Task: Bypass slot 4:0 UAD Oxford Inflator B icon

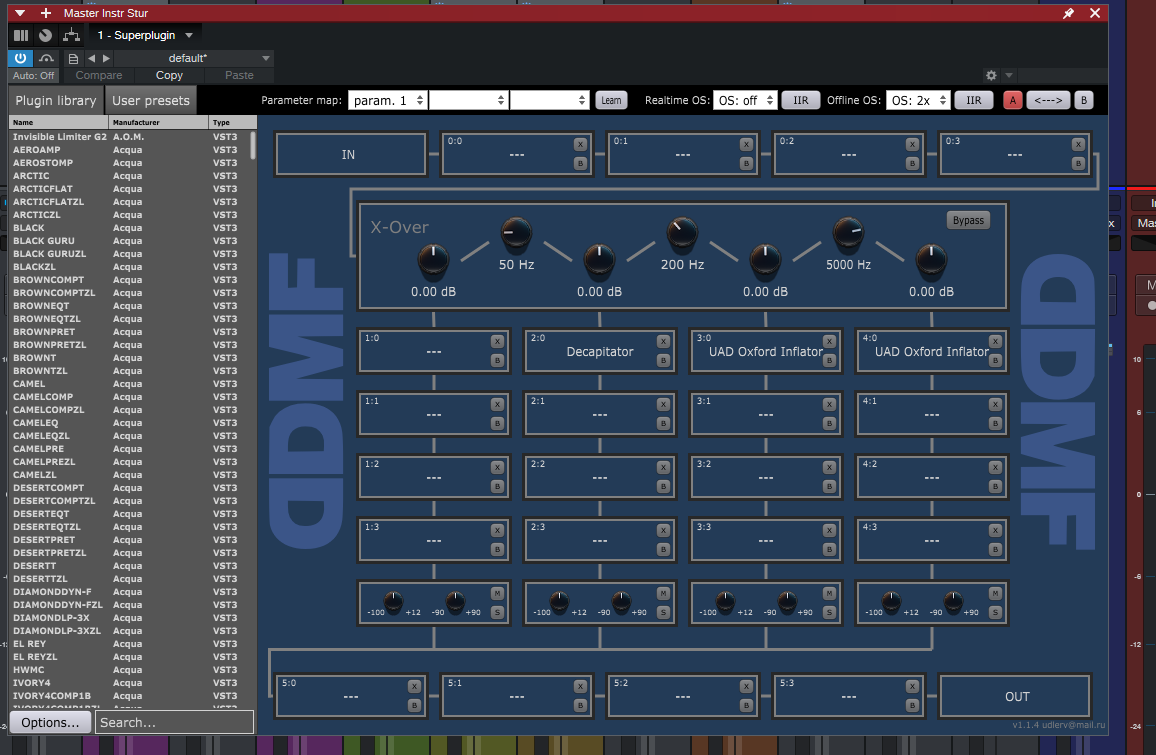Action: 995,361
